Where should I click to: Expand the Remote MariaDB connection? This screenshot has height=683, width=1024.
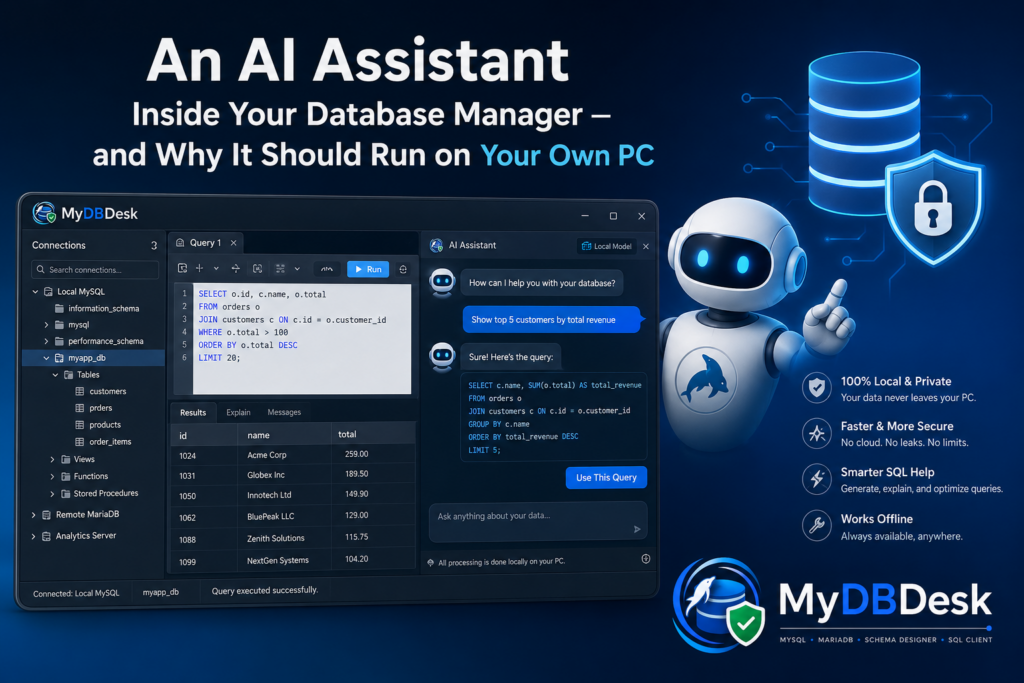(x=34, y=515)
